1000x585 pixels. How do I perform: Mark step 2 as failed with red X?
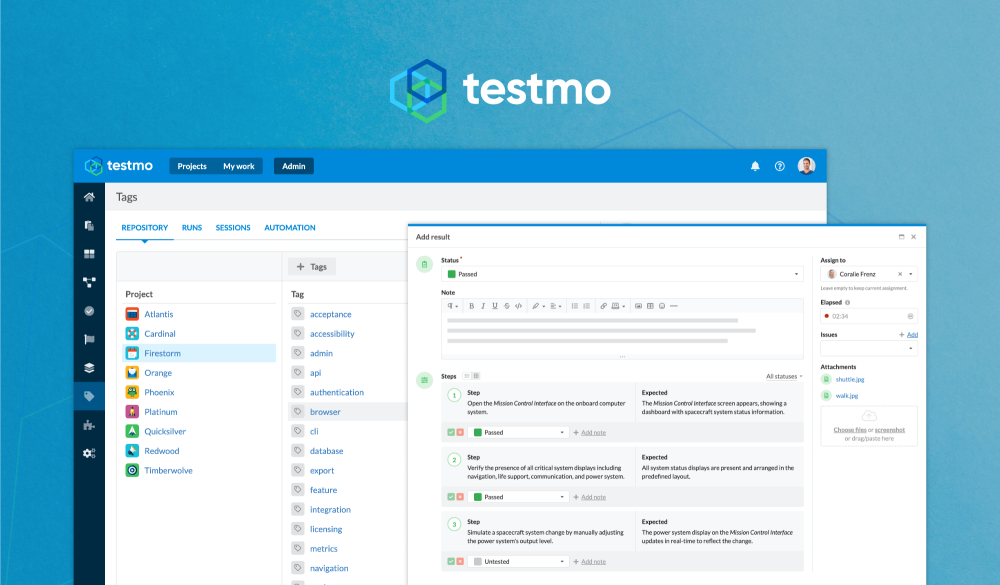[x=460, y=497]
